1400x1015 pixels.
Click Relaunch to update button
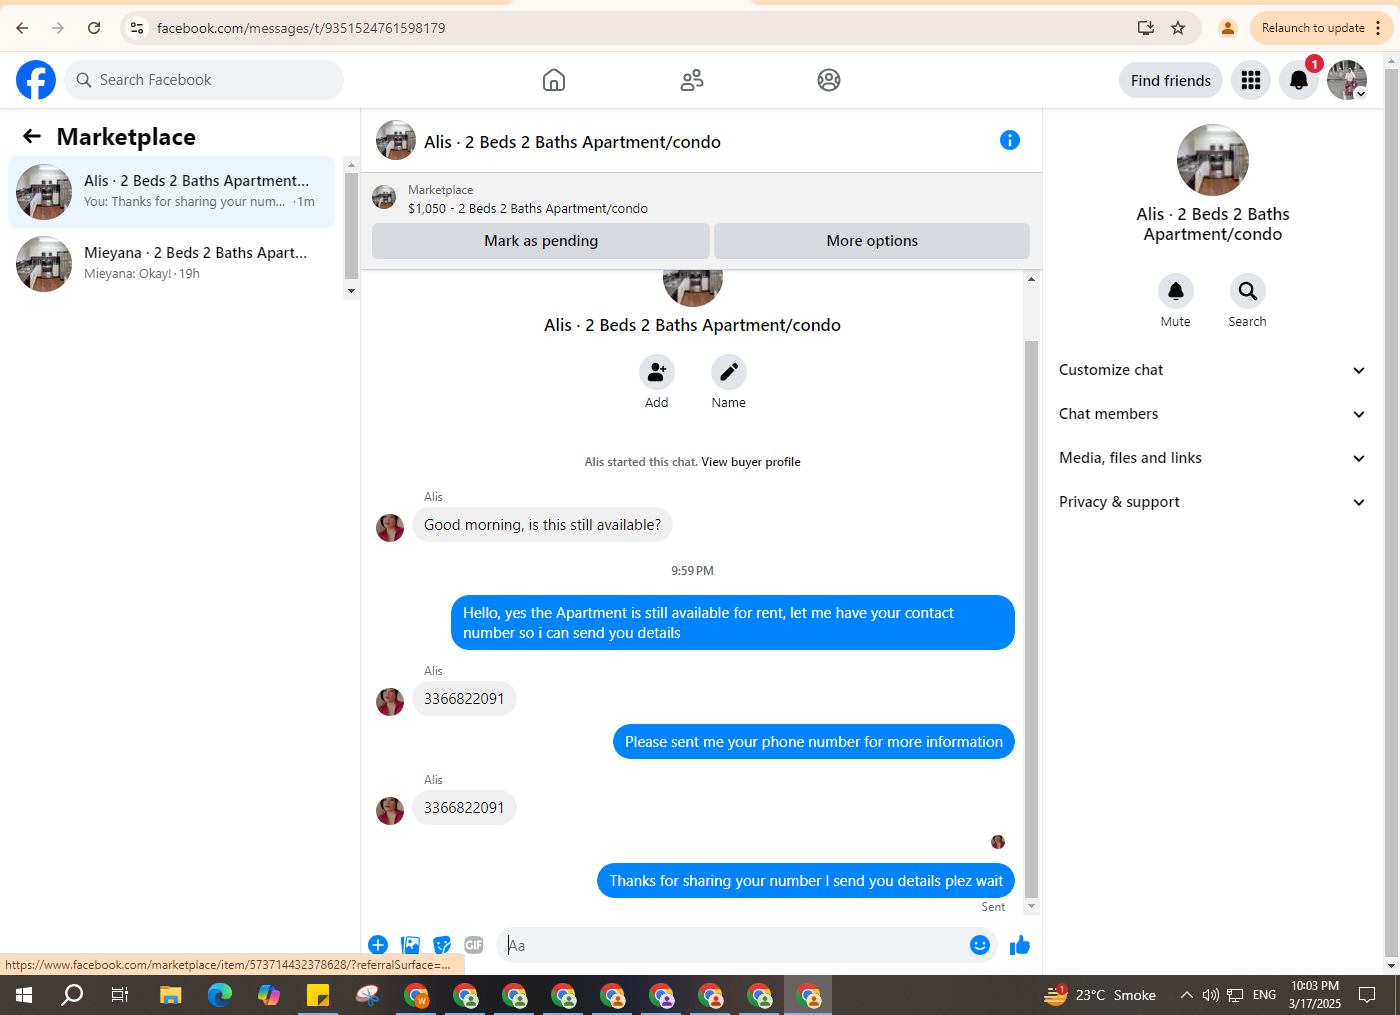point(1321,28)
